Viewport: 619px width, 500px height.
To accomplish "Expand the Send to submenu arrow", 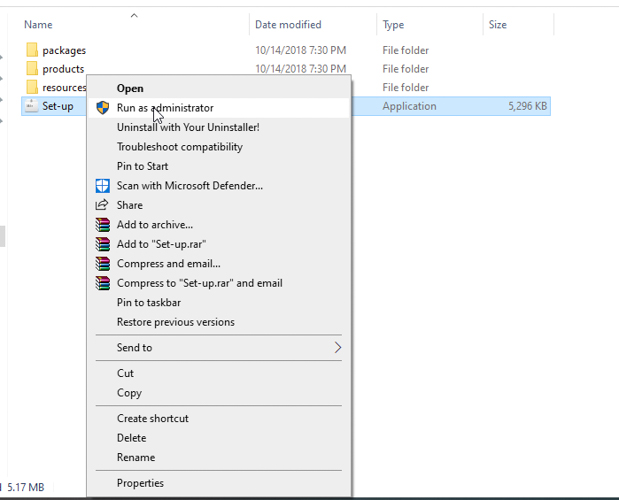I will tap(338, 347).
